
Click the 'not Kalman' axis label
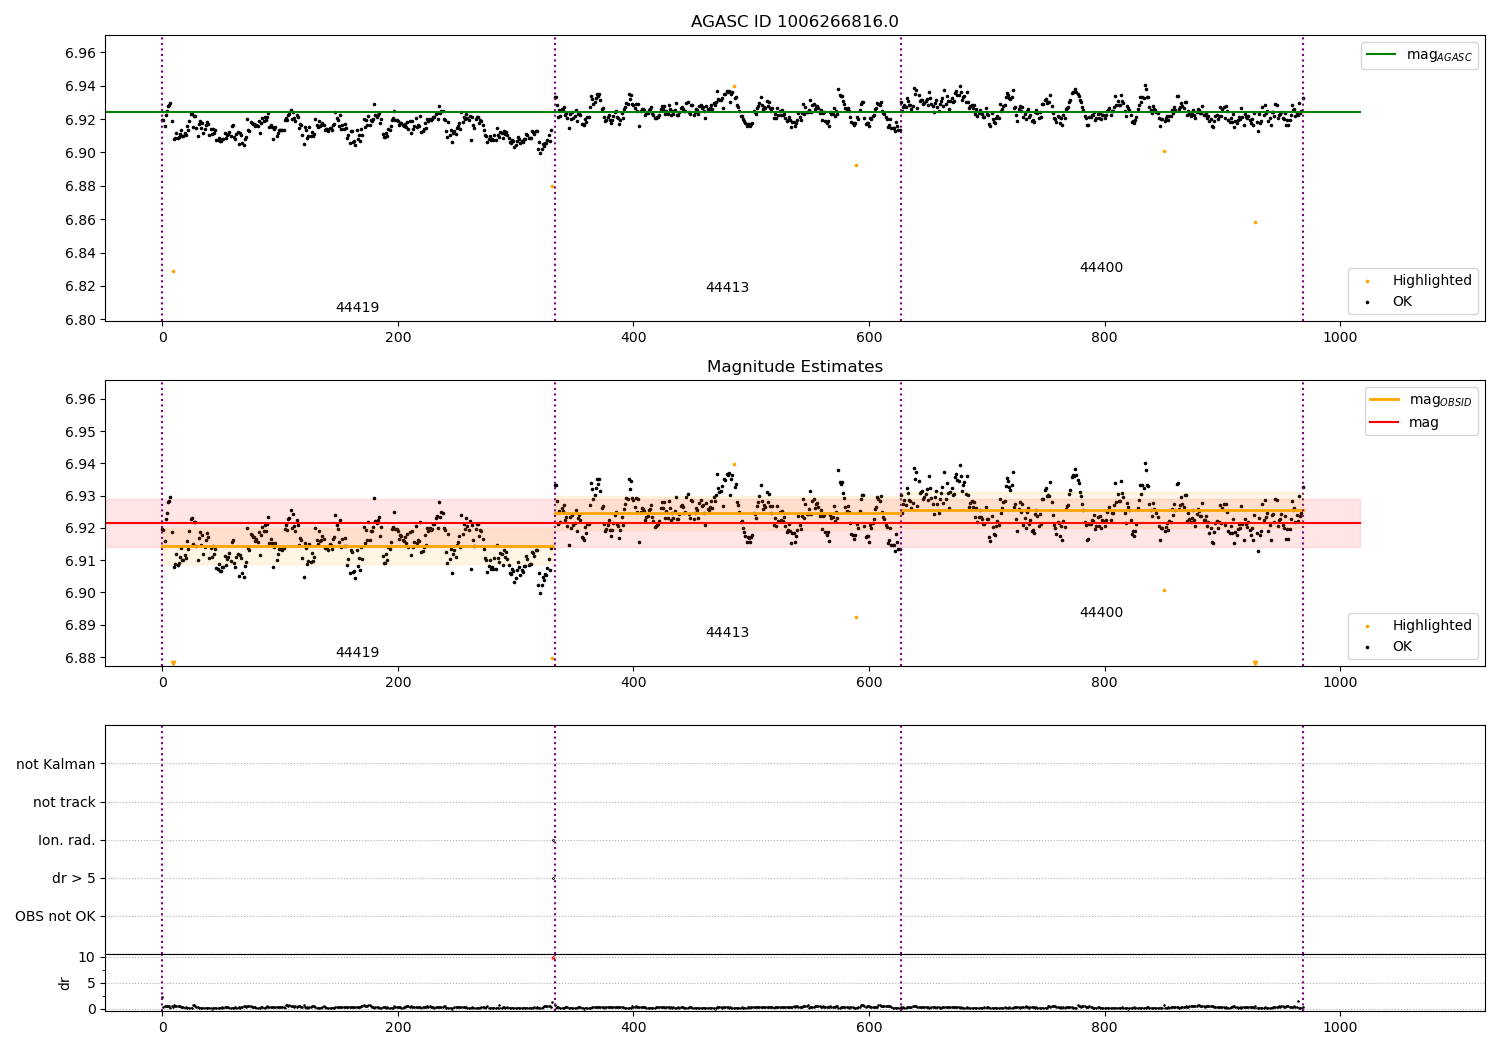(56, 764)
